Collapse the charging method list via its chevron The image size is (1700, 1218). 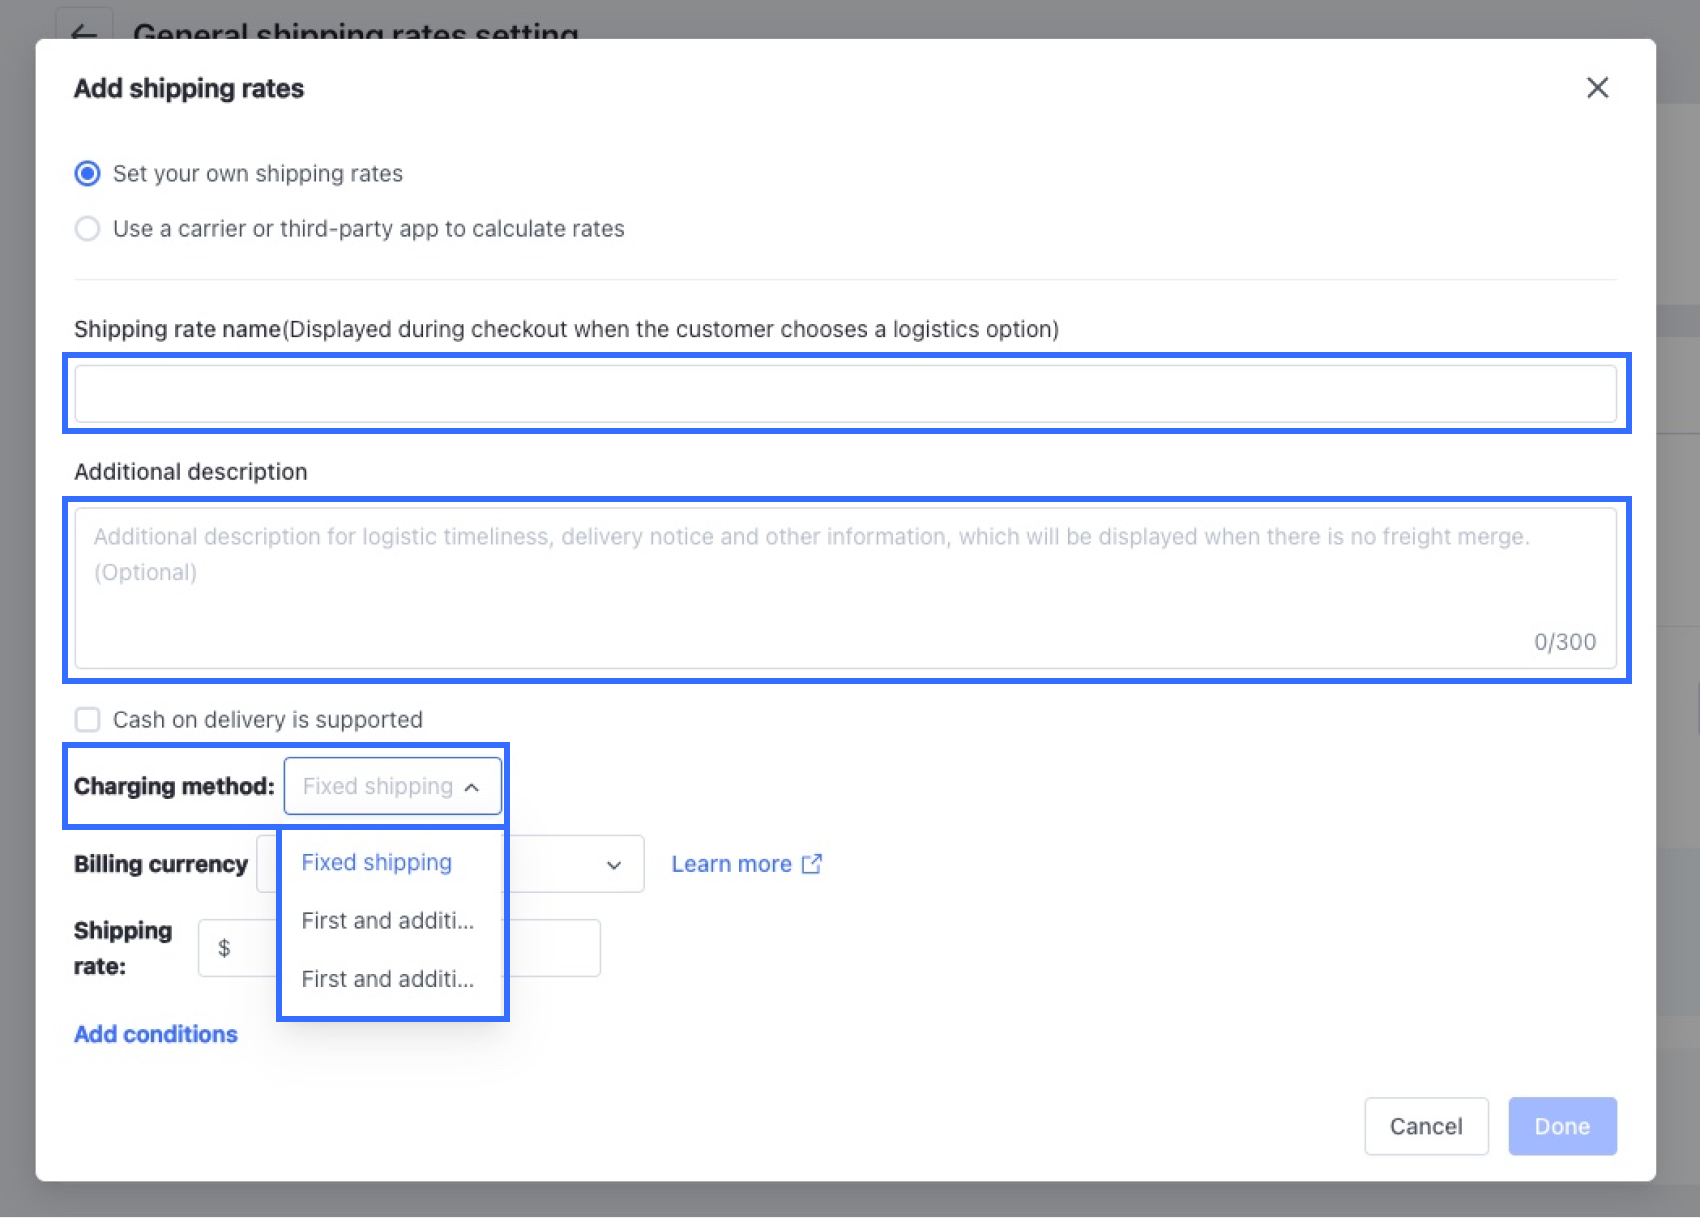(x=471, y=787)
